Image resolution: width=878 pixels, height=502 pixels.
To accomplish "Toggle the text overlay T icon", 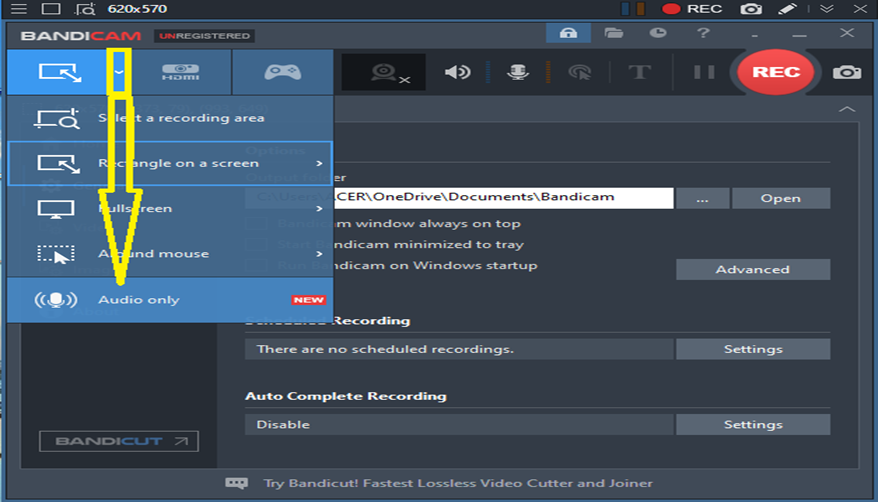I will (639, 72).
